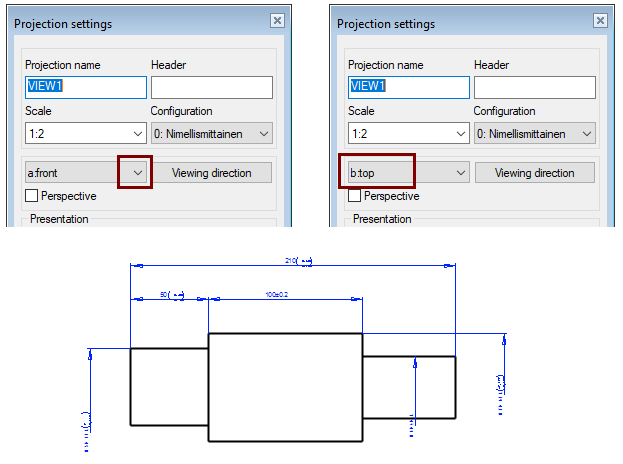
Task: Click the Header field in left dialog
Action: pos(212,87)
